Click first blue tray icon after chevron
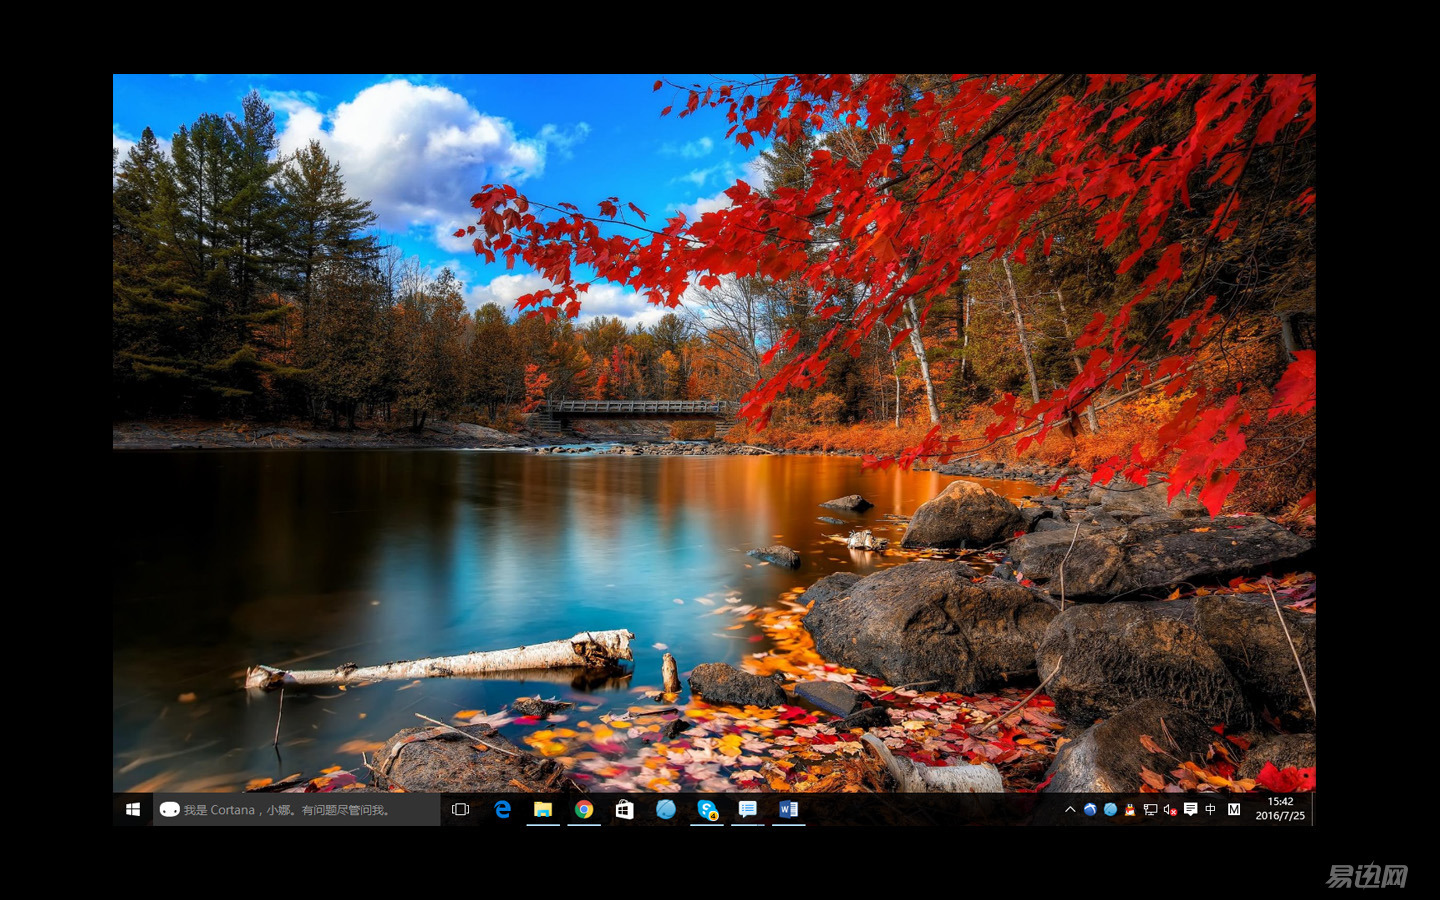The width and height of the screenshot is (1440, 900). pos(1090,810)
